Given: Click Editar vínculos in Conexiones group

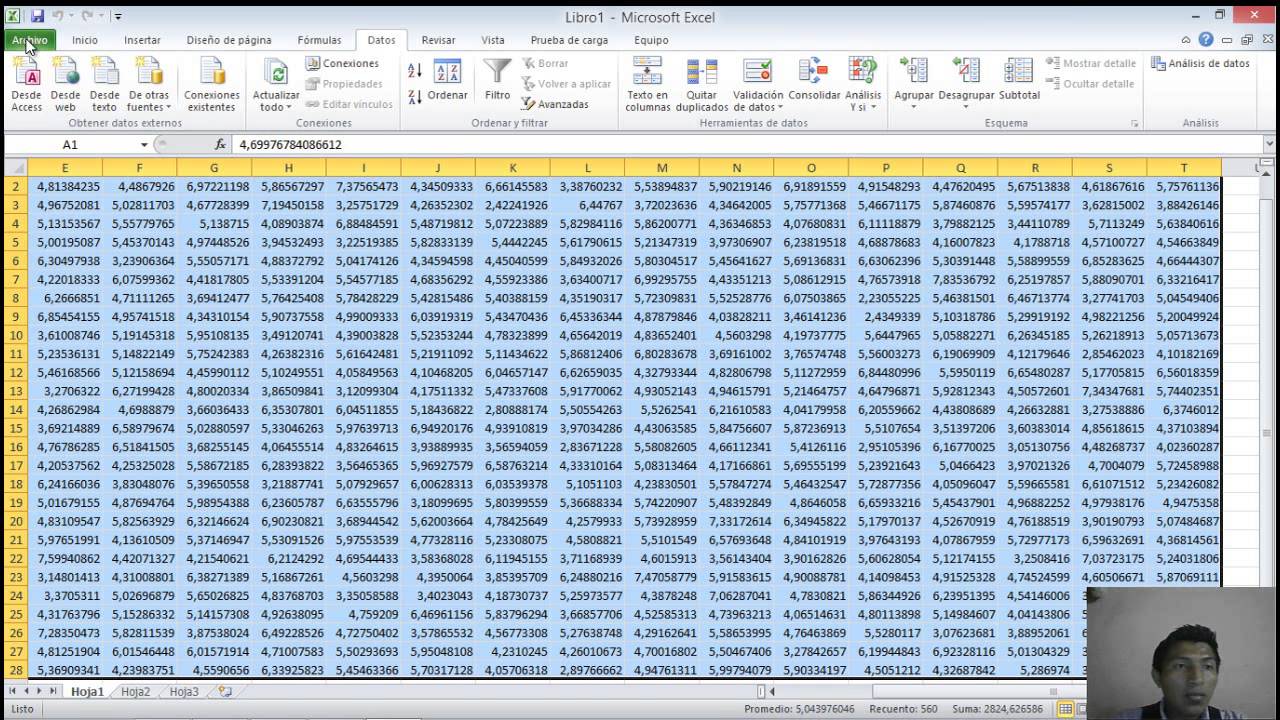Looking at the screenshot, I should point(349,104).
